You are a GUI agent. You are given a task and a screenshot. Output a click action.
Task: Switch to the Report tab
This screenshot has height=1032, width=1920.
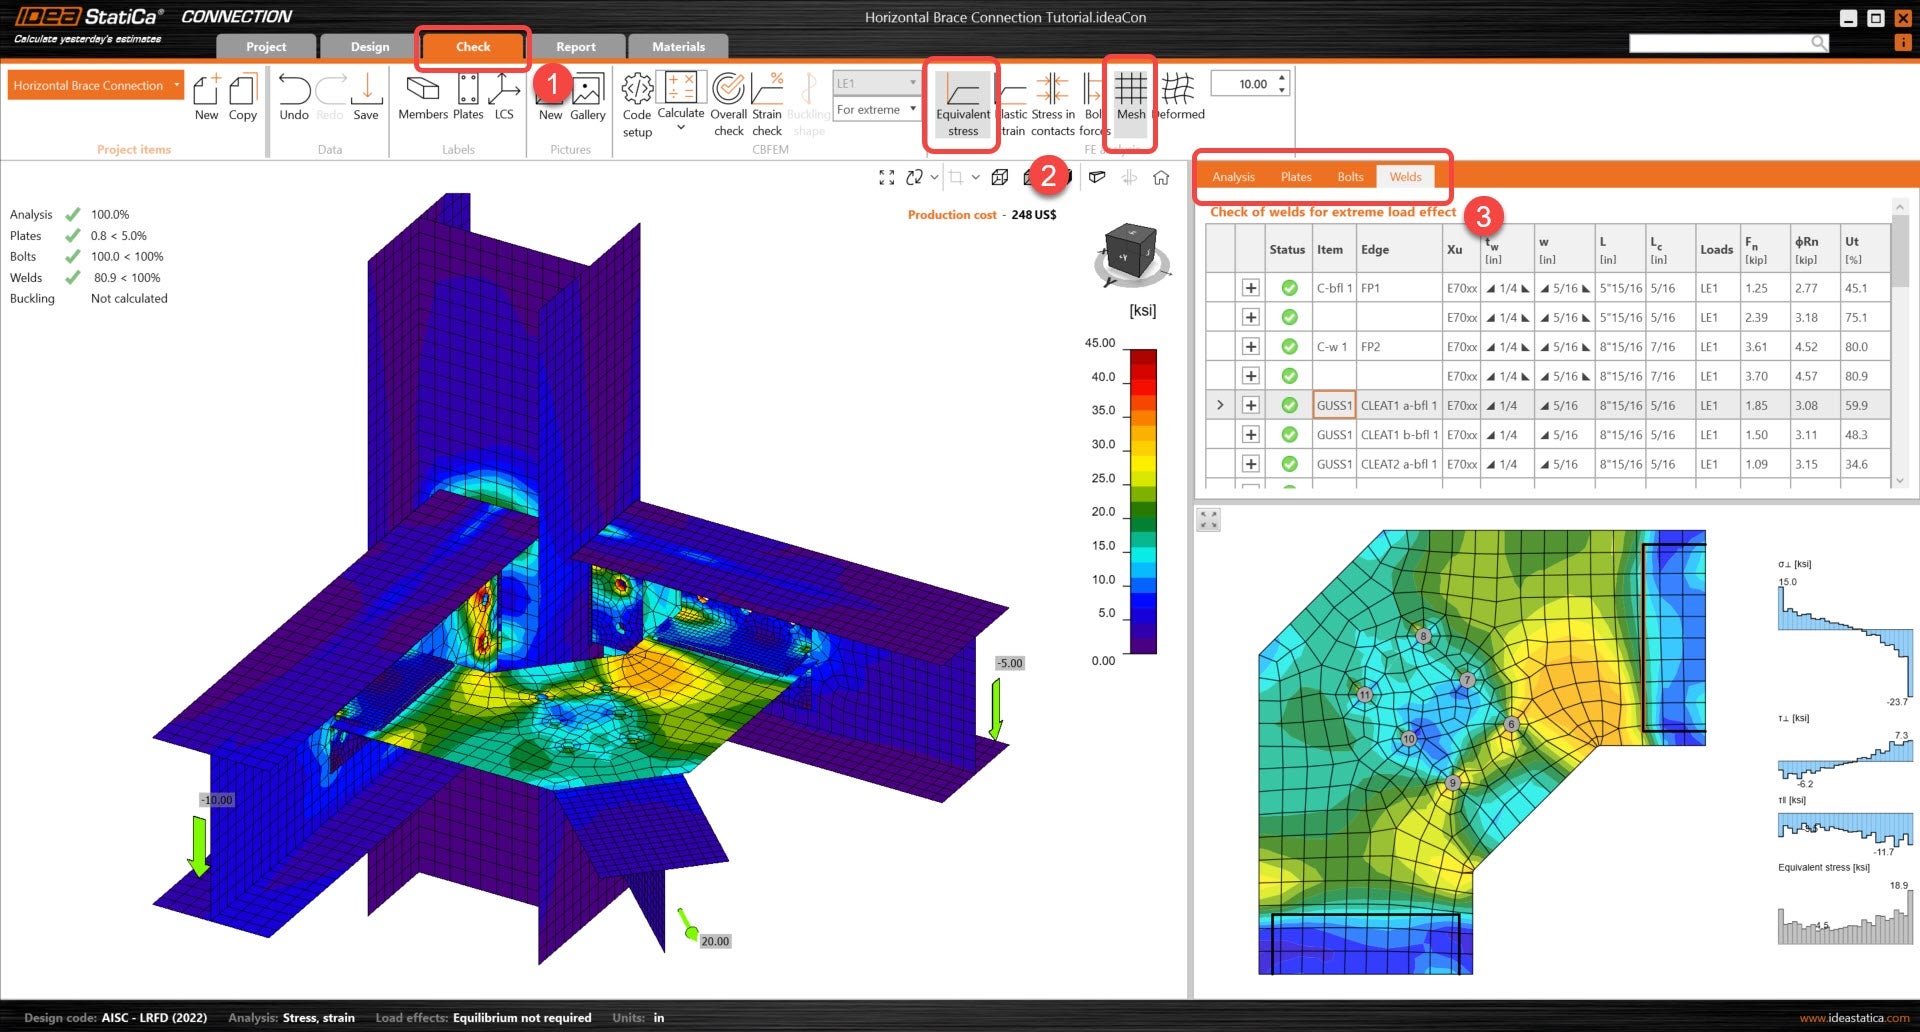[575, 47]
